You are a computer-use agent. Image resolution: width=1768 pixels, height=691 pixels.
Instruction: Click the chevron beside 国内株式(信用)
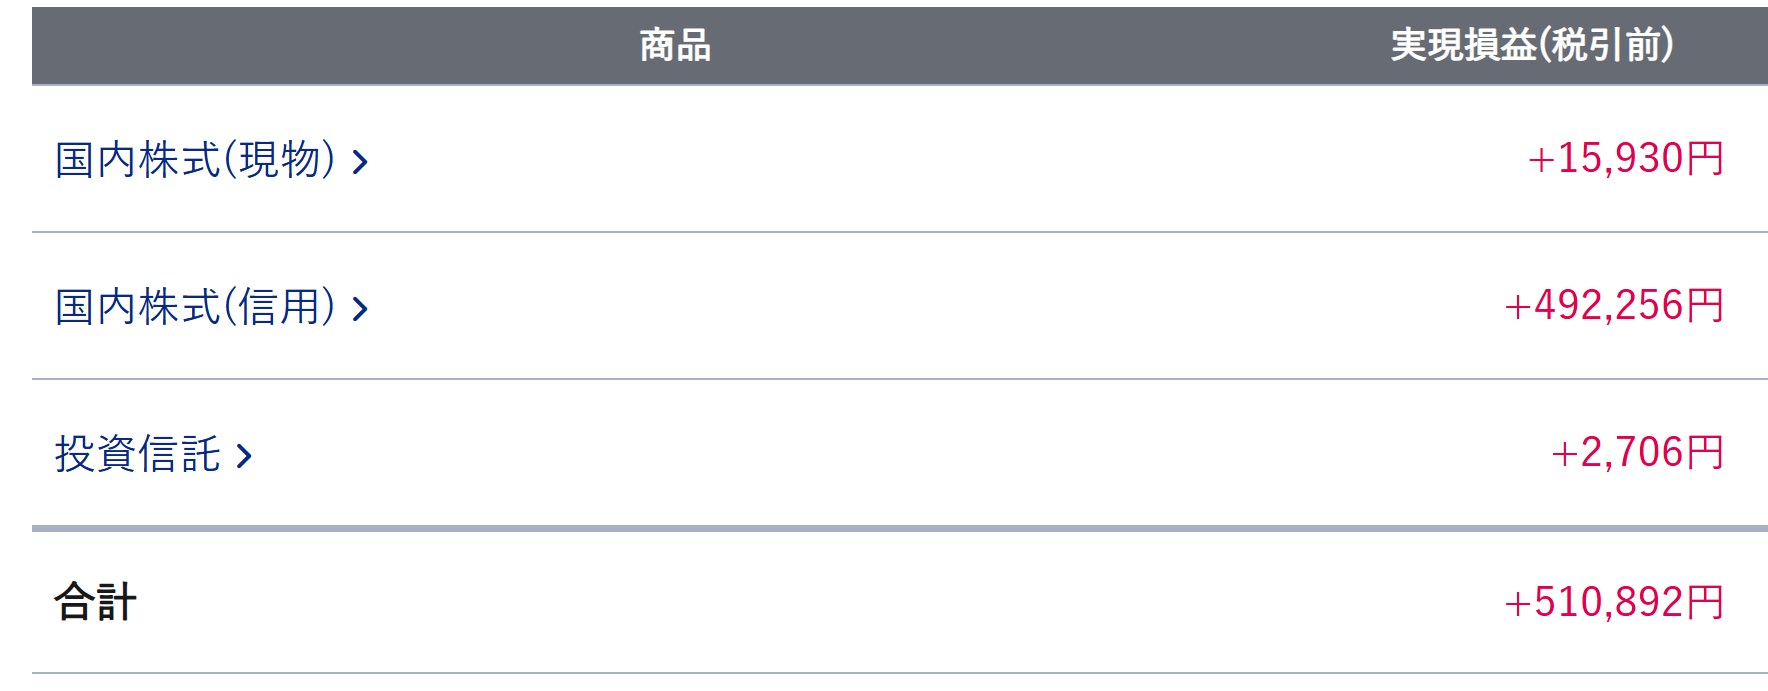(360, 308)
